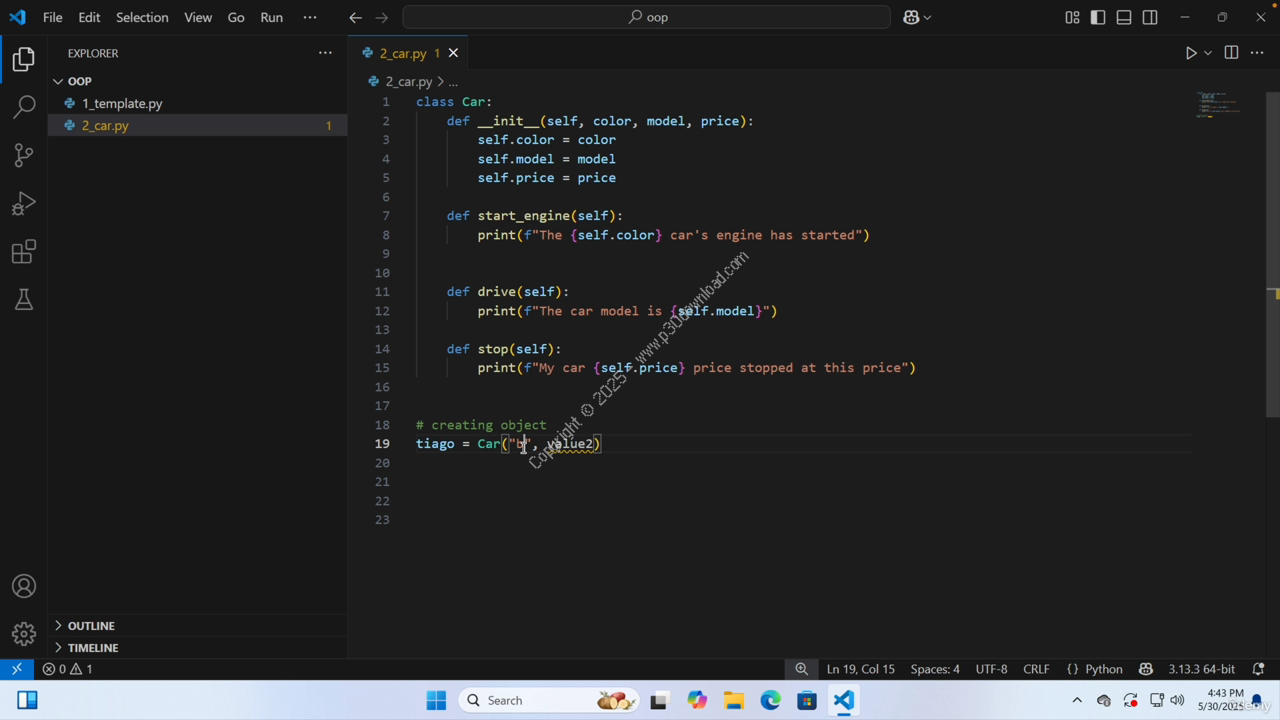Open the Run and Debug view
The height and width of the screenshot is (720, 1280).
(x=24, y=203)
